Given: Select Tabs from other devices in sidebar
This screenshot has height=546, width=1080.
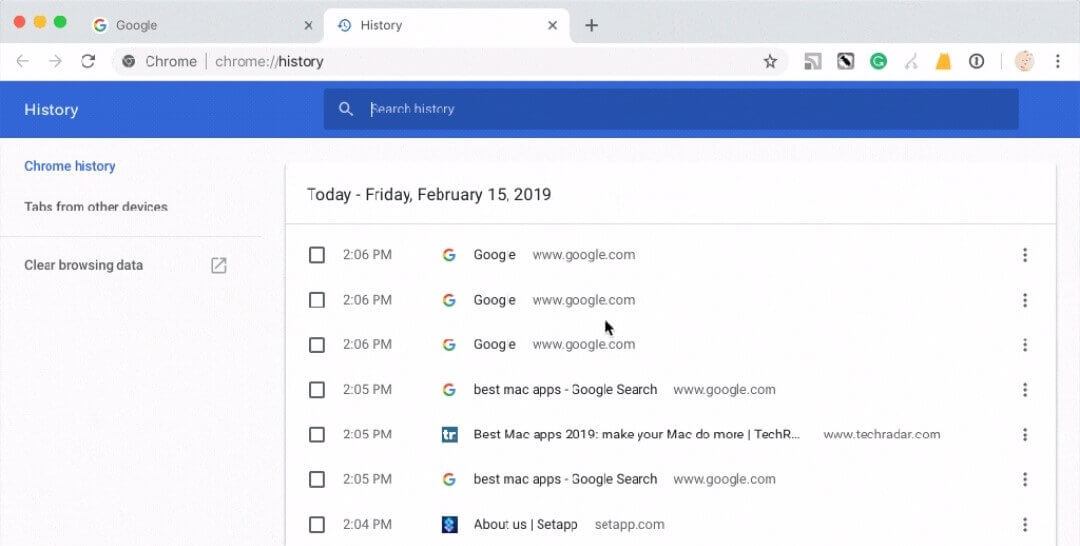Looking at the screenshot, I should (x=96, y=207).
